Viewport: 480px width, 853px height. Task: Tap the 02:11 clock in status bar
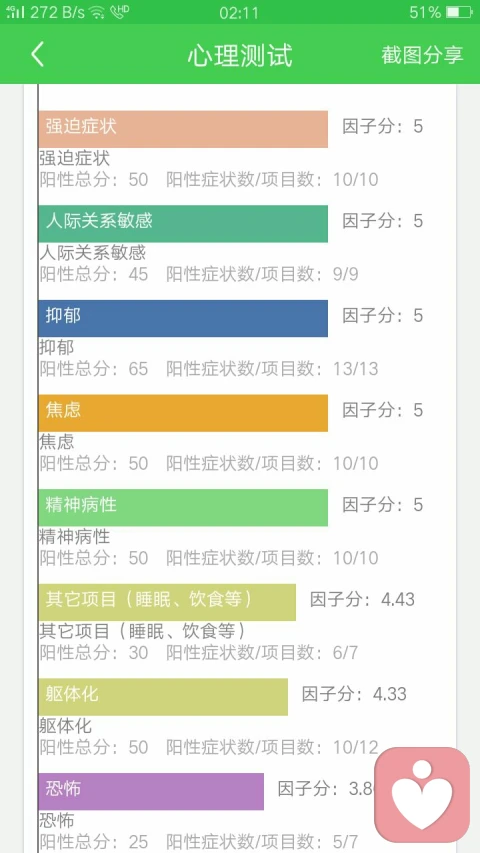pyautogui.click(x=239, y=13)
